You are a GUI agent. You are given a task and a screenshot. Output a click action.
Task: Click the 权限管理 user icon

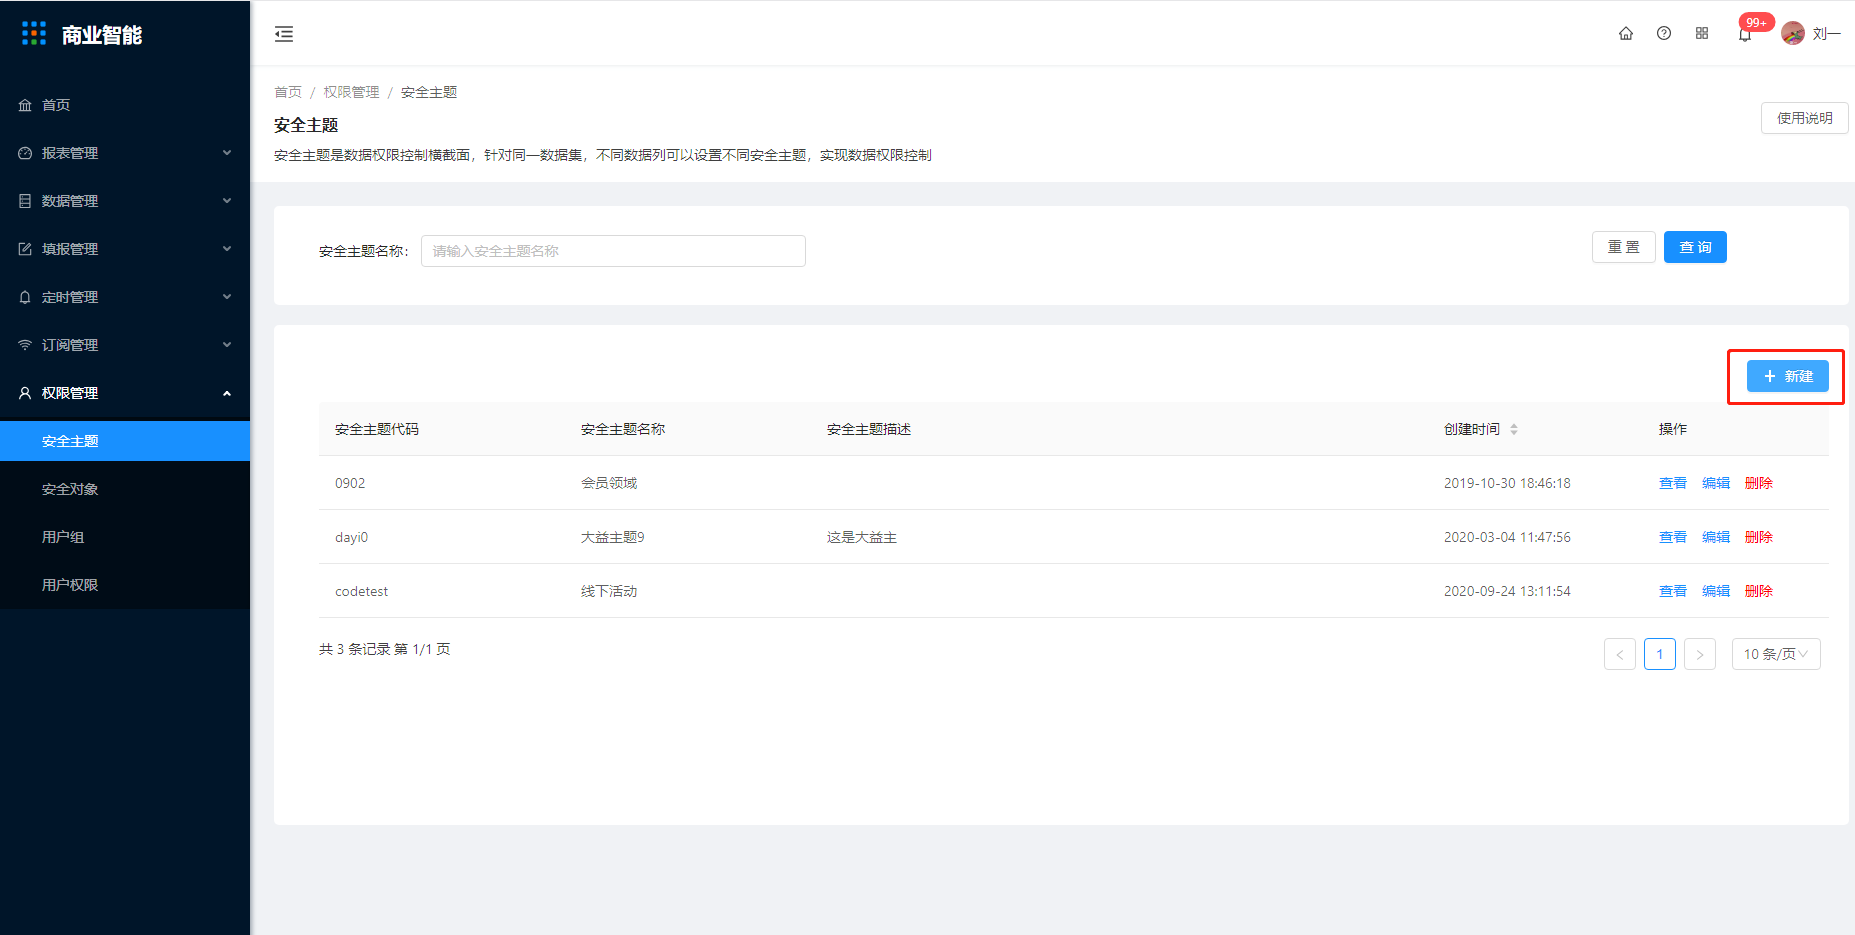coord(25,393)
